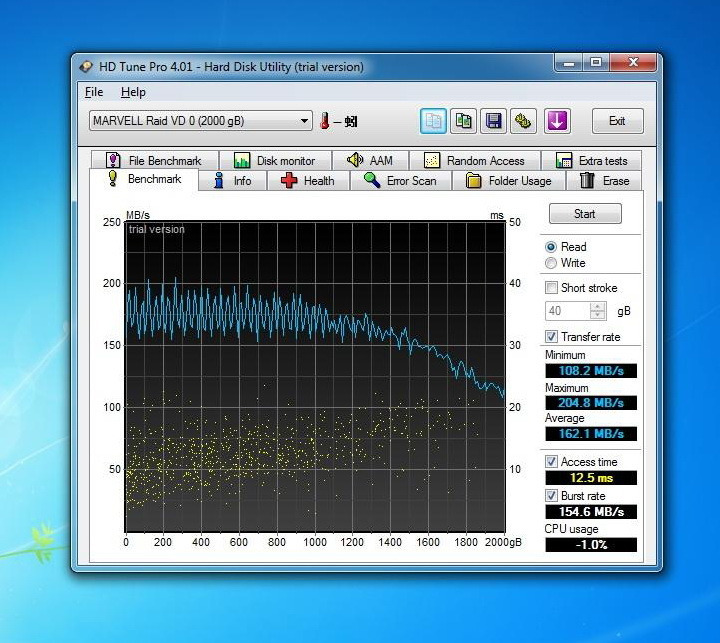Open the Error Scan tab
Screen dimensions: 720x643
[x=401, y=180]
